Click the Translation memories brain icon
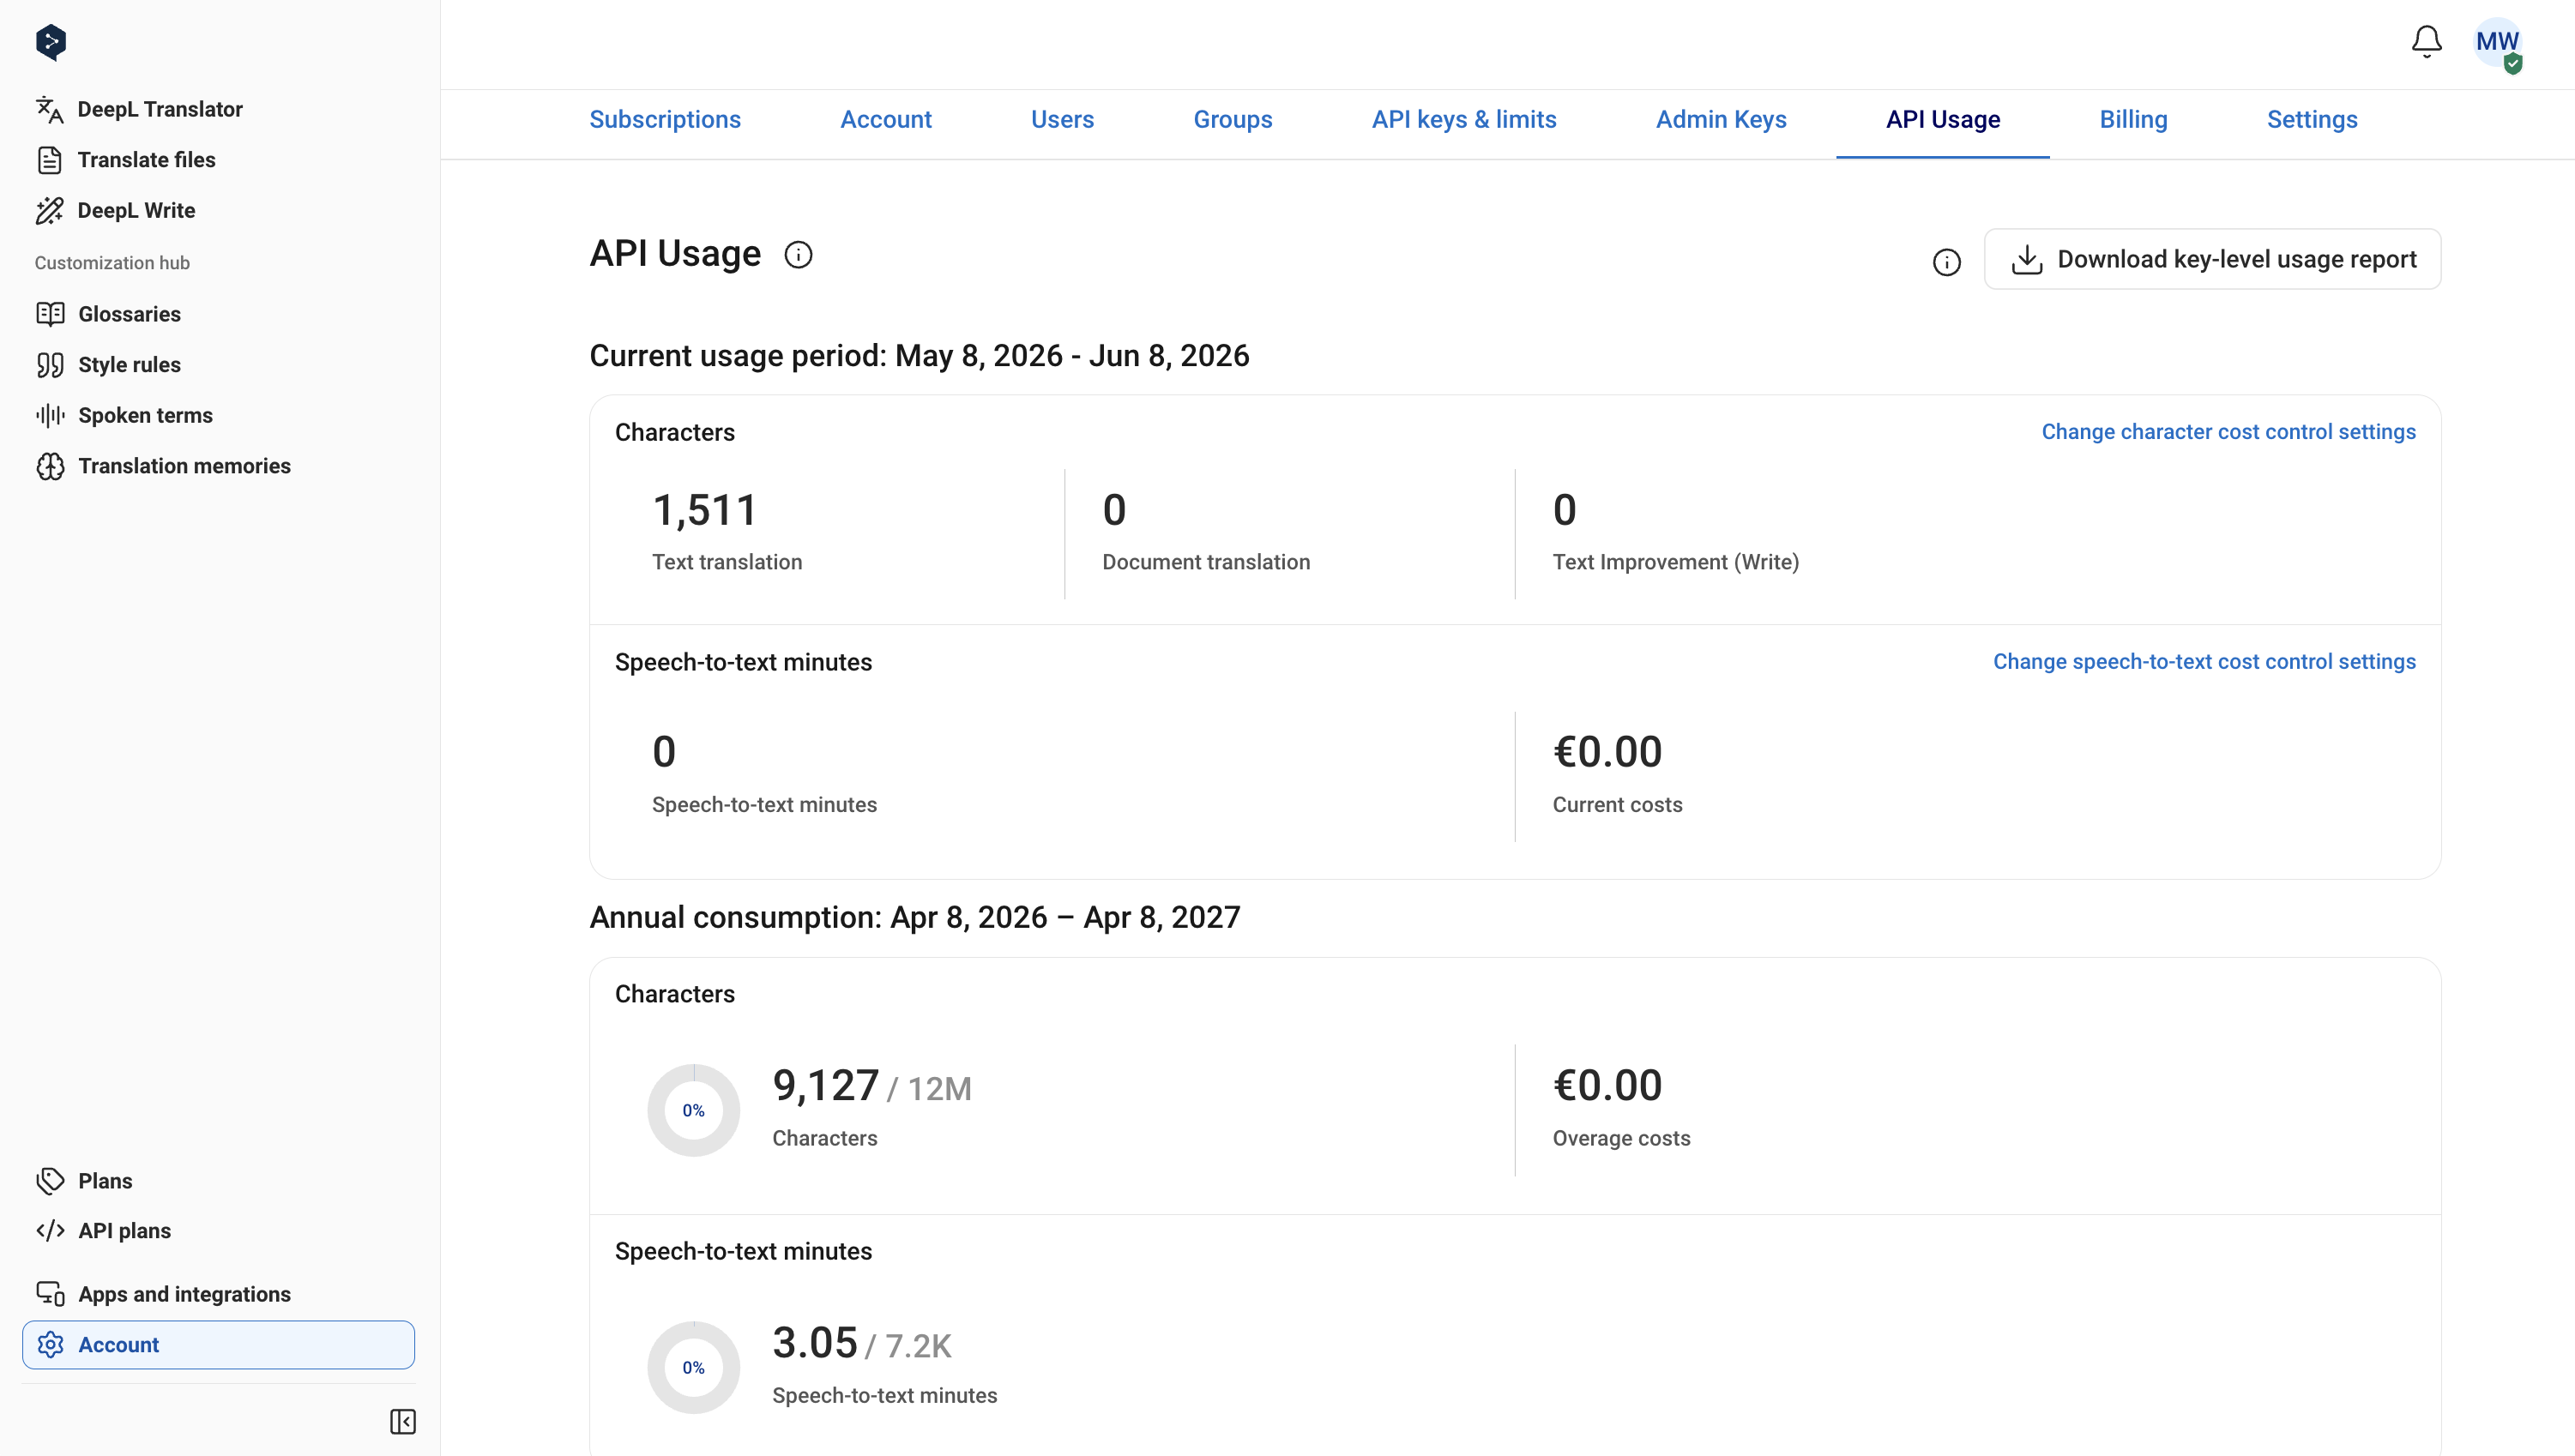Image resolution: width=2575 pixels, height=1456 pixels. pyautogui.click(x=50, y=466)
